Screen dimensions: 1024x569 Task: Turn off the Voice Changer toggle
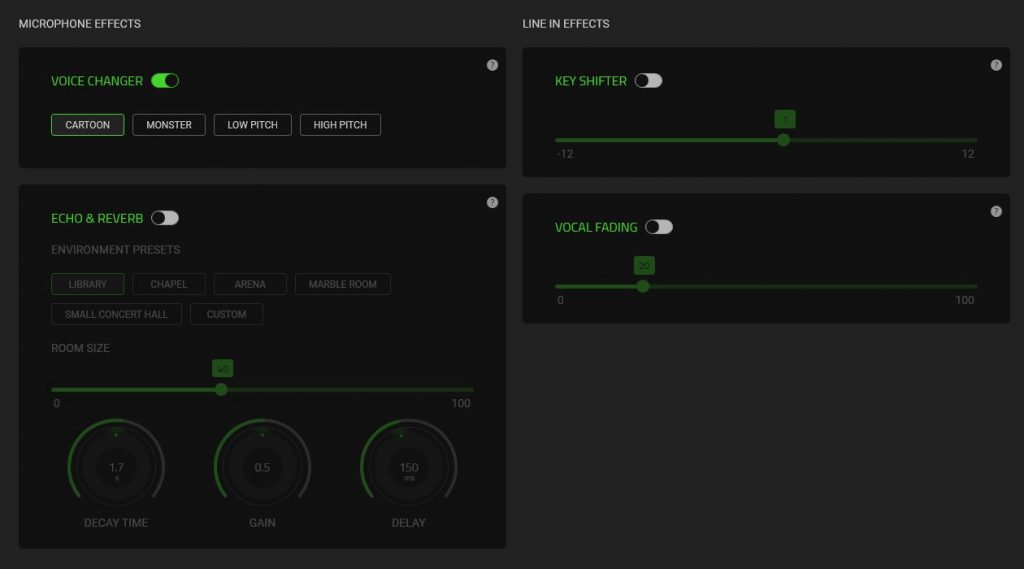(165, 80)
